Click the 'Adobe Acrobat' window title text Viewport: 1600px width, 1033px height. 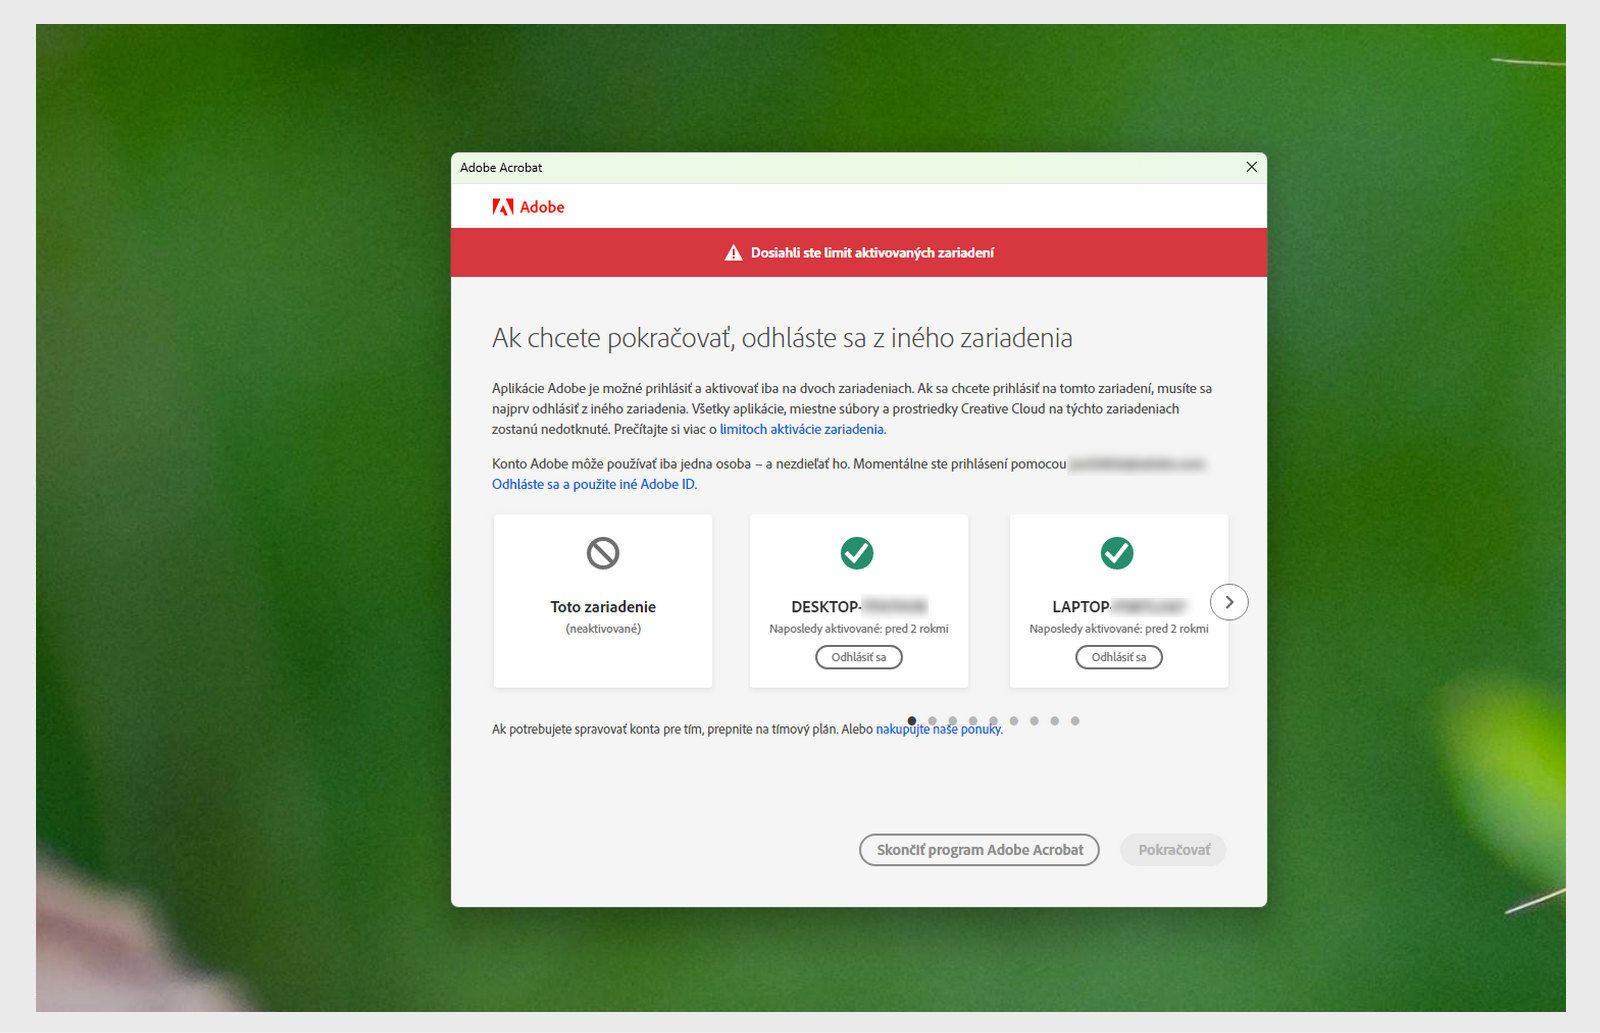[501, 167]
